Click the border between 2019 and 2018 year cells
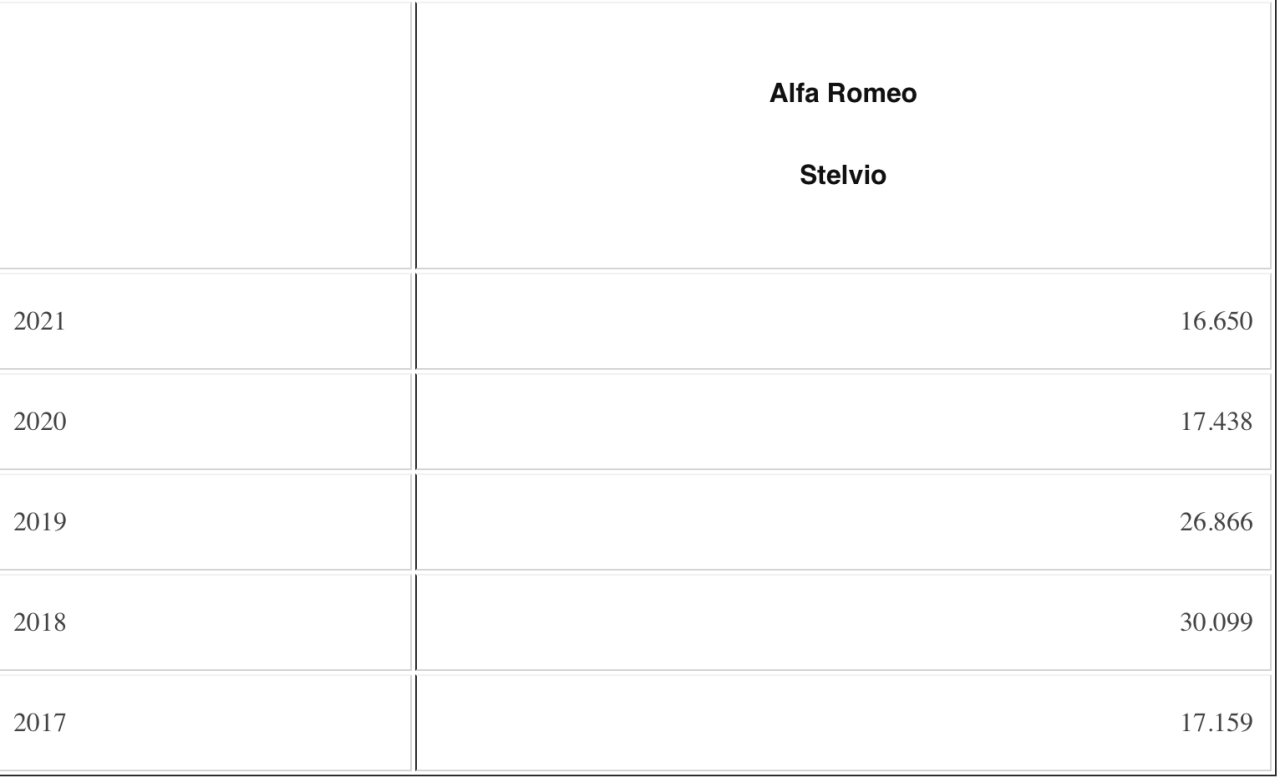 click(205, 571)
